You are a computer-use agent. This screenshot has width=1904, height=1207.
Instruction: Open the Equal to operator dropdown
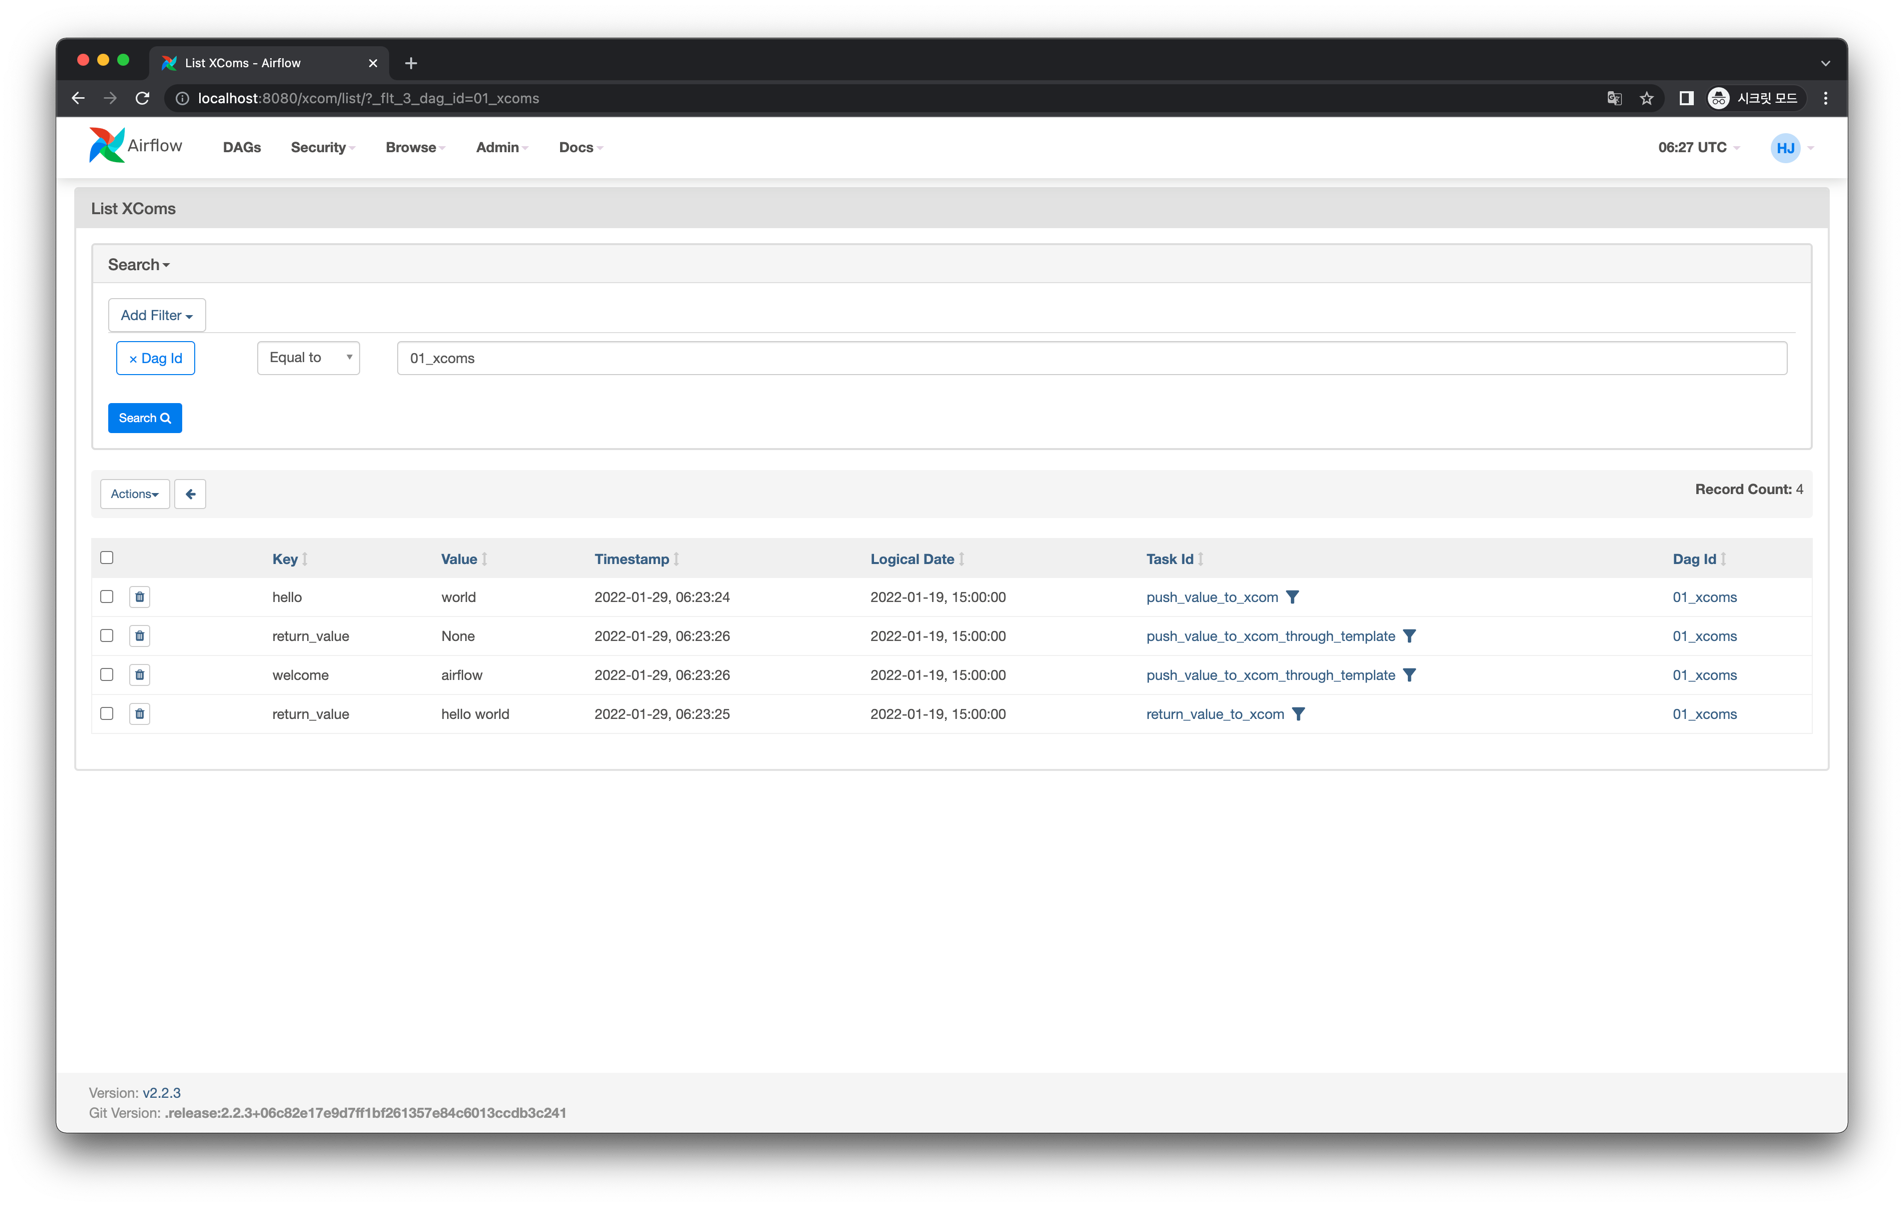309,358
